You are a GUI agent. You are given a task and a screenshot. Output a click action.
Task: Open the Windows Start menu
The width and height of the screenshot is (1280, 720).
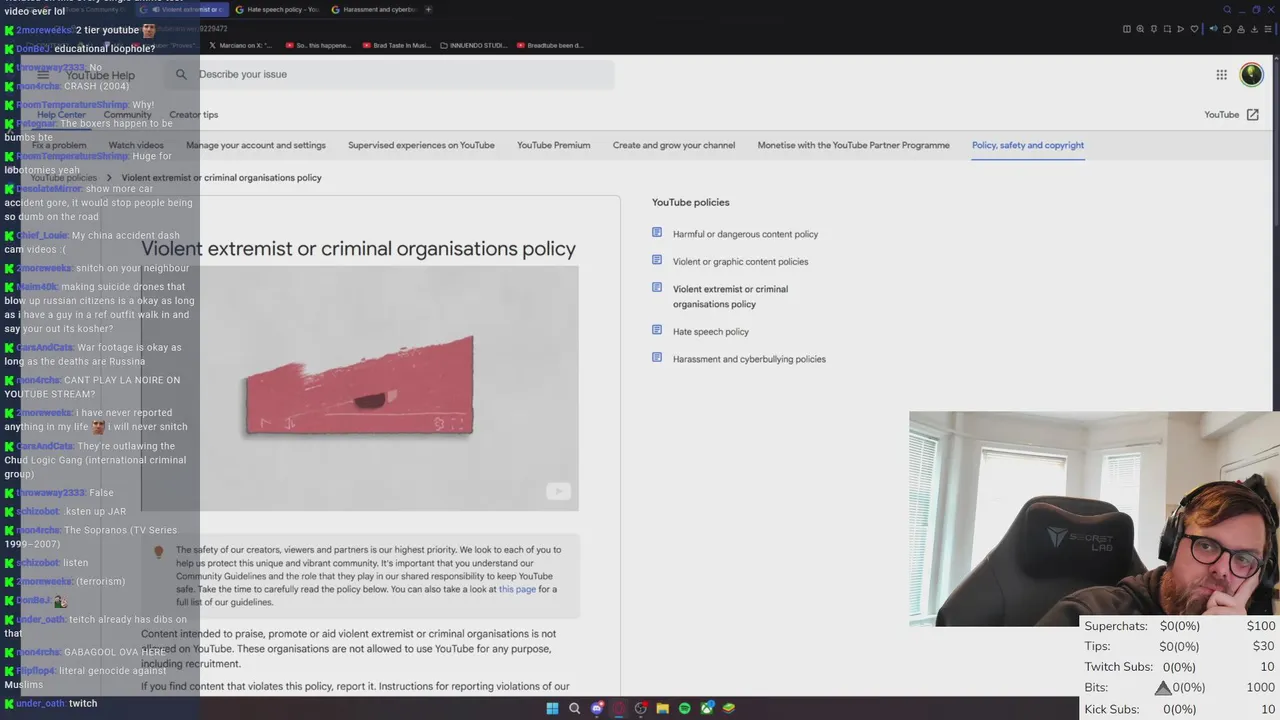(552, 708)
